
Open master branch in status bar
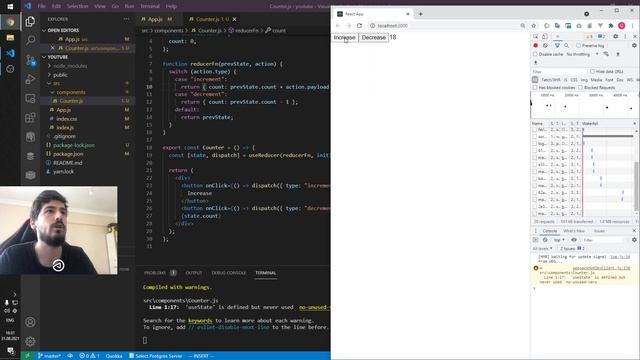coord(49,356)
